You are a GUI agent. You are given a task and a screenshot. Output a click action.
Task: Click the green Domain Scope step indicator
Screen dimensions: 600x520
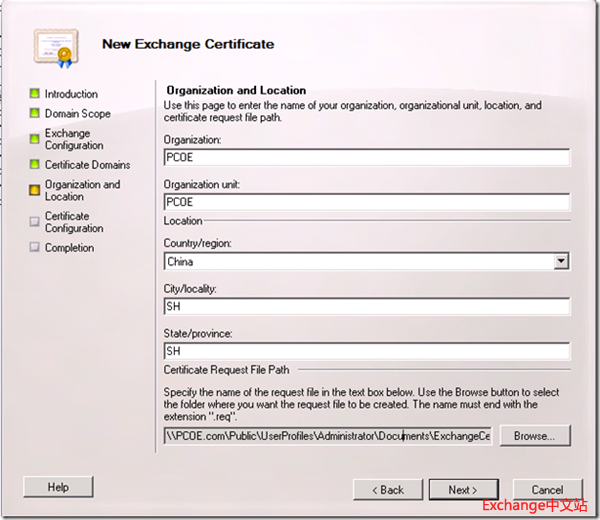tap(35, 113)
